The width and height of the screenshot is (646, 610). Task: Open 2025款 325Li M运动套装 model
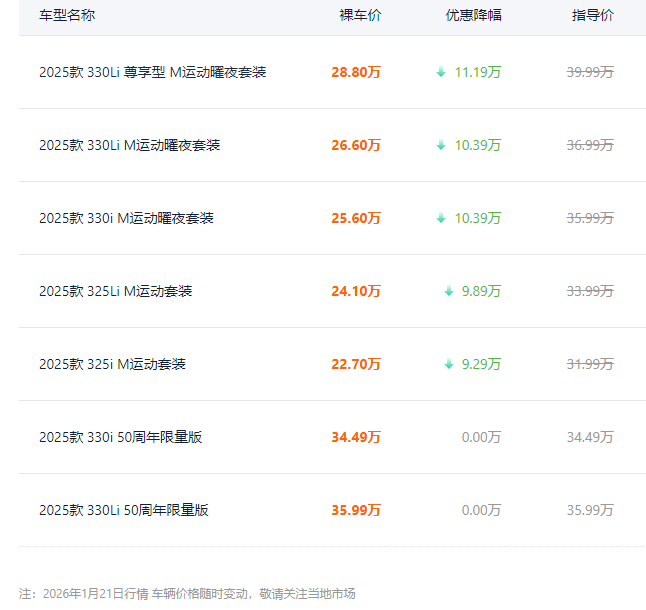coord(115,291)
